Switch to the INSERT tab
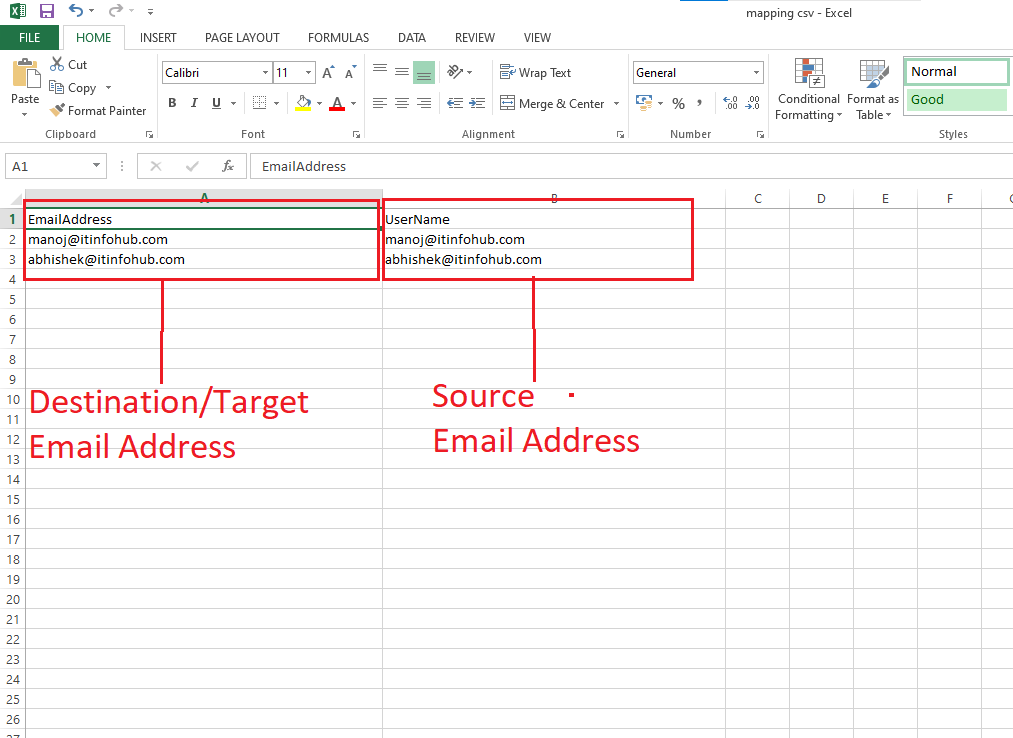The image size is (1013, 738). 158,37
